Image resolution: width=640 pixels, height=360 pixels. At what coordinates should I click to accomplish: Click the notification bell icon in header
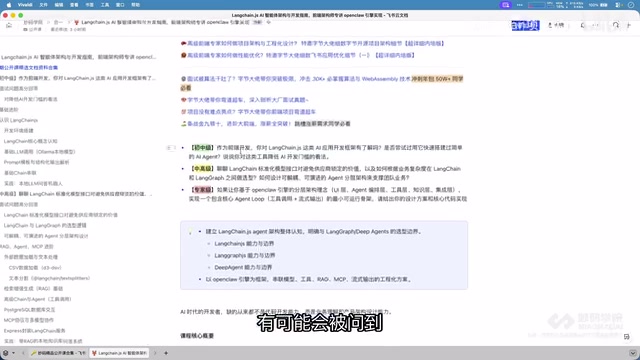tap(583, 25)
